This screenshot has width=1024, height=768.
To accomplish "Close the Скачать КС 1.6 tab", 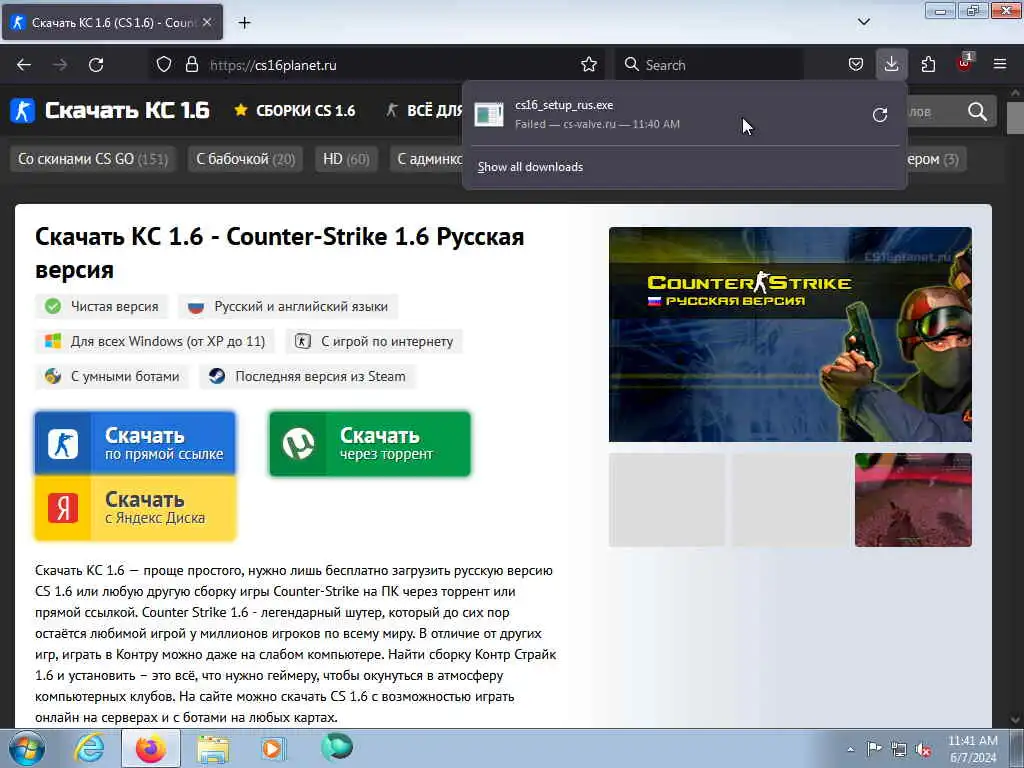I will tap(206, 22).
